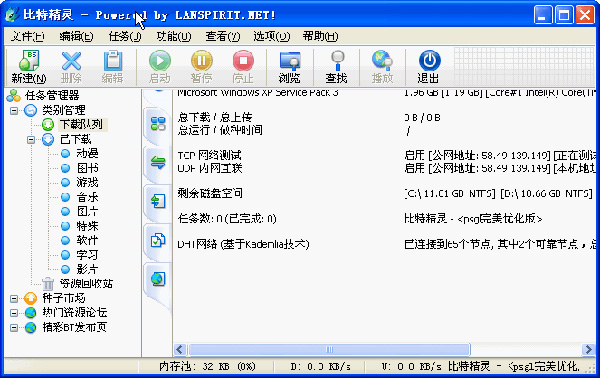Click the horizontal scrollbar thumb
The height and width of the screenshot is (378, 600).
tap(329, 349)
